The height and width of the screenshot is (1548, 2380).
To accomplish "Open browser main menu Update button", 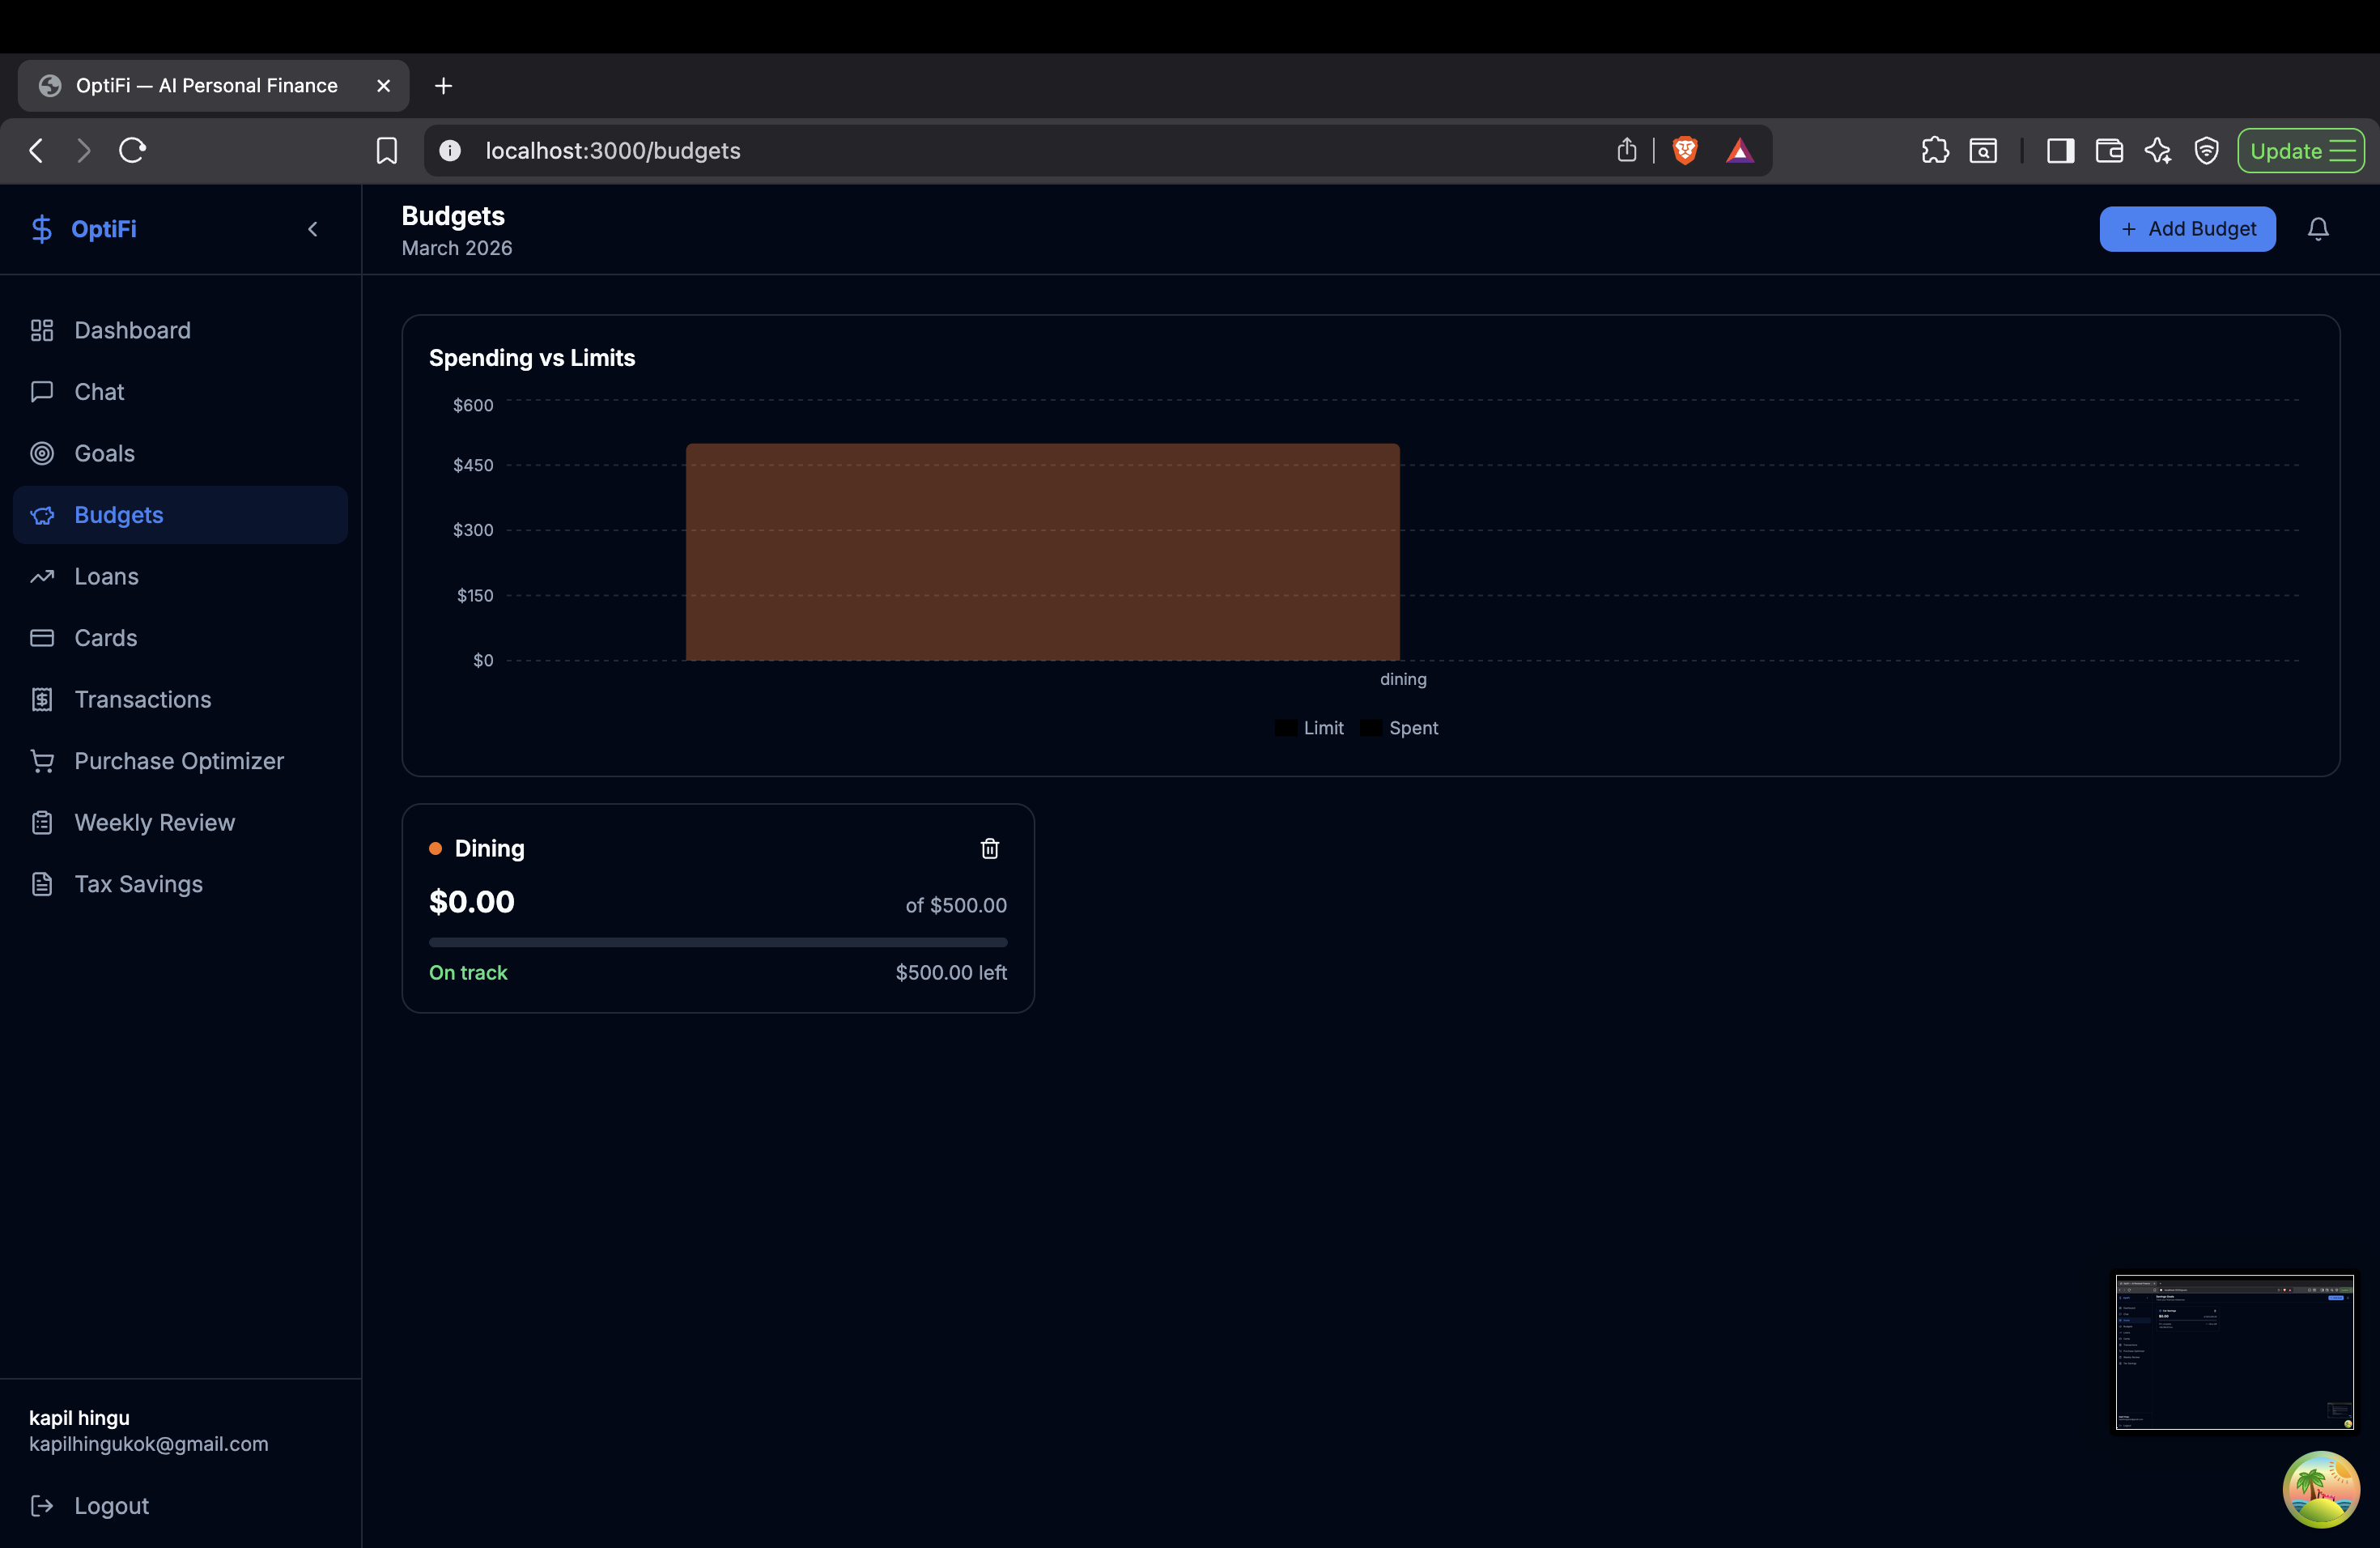I will click(2300, 150).
